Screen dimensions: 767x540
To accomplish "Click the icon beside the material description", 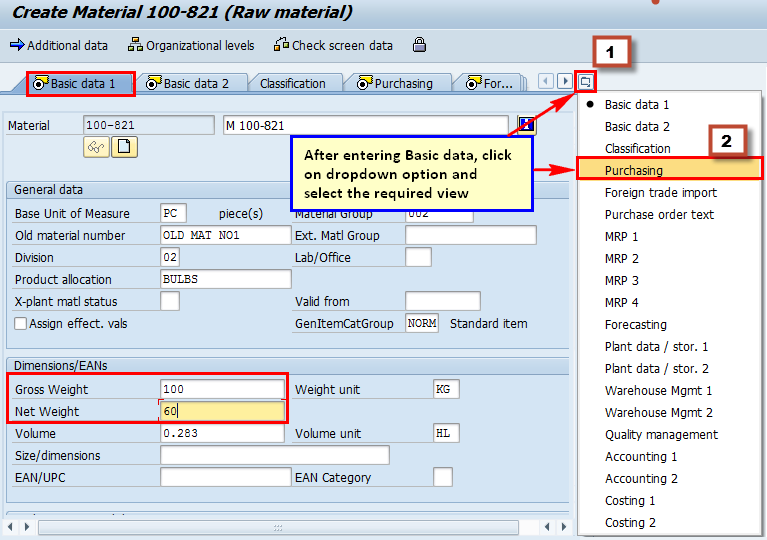I will point(526,125).
